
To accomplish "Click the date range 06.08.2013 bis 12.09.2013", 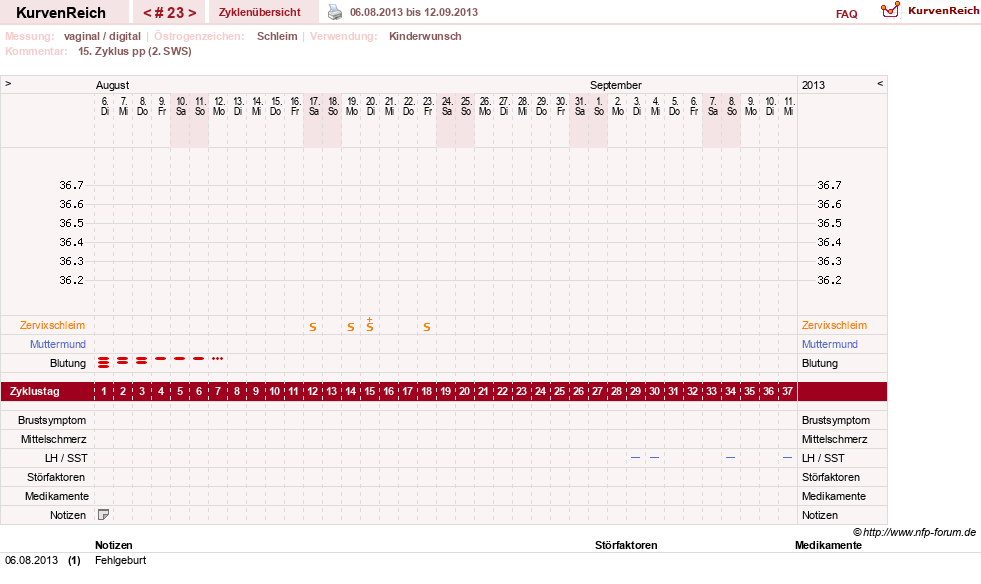I will coord(414,12).
